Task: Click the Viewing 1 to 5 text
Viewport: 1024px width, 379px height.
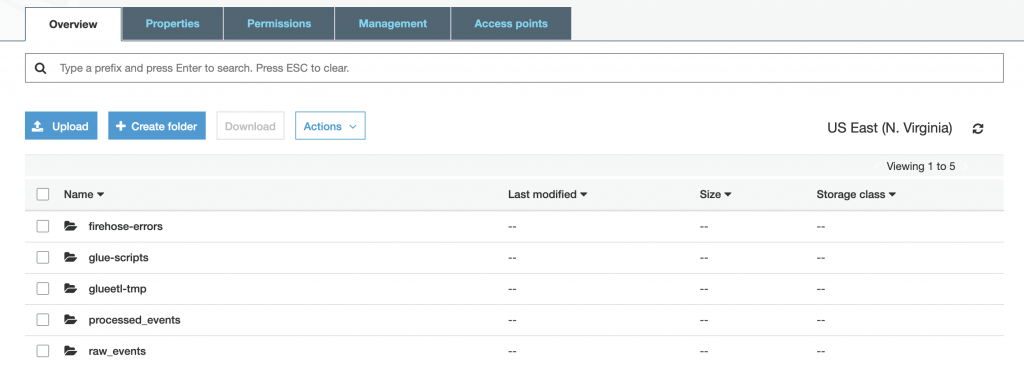Action: (921, 167)
